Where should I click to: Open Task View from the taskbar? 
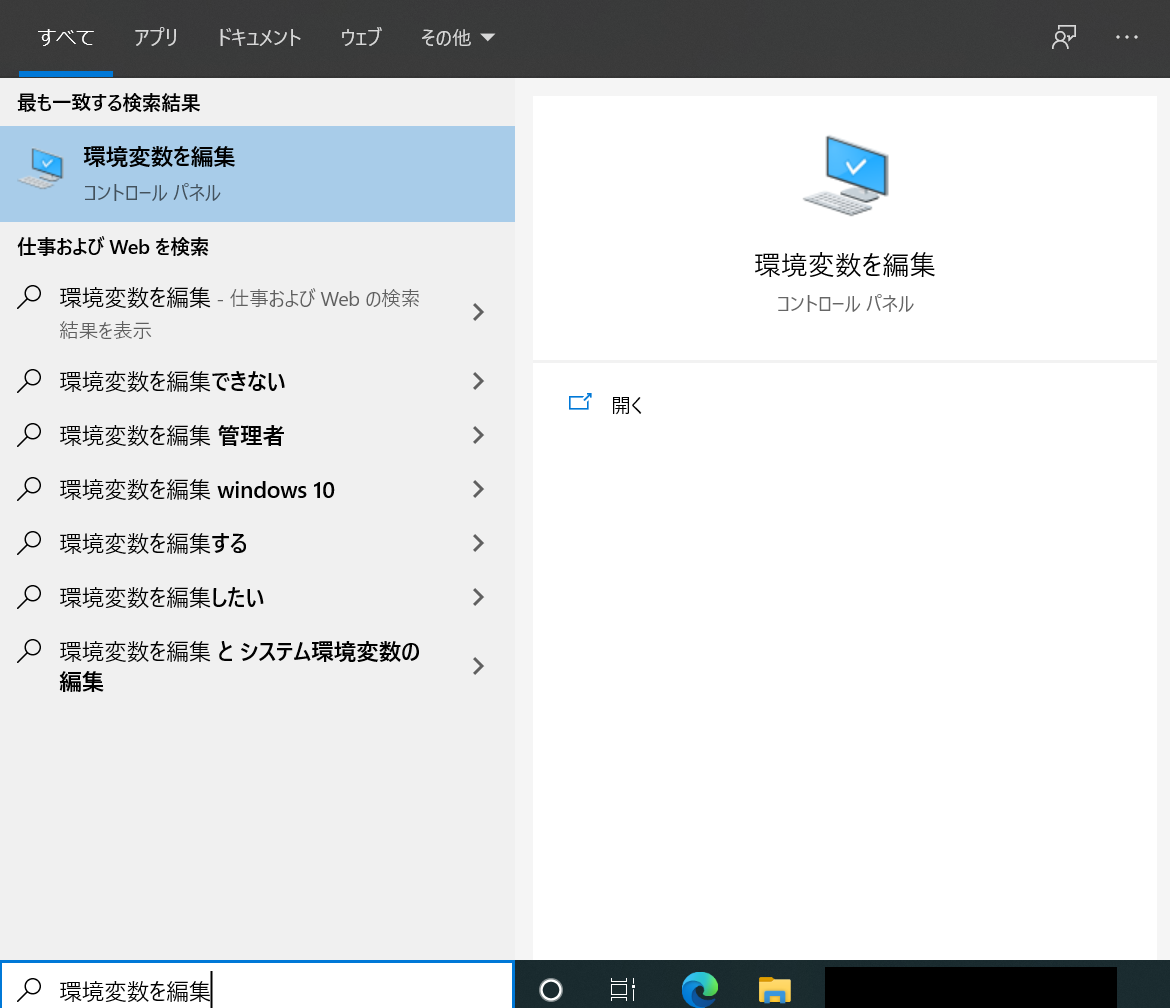click(622, 989)
